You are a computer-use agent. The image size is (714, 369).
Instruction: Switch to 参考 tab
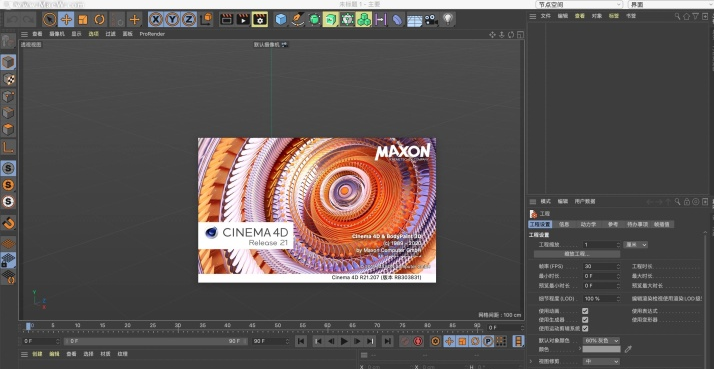[x=613, y=224]
